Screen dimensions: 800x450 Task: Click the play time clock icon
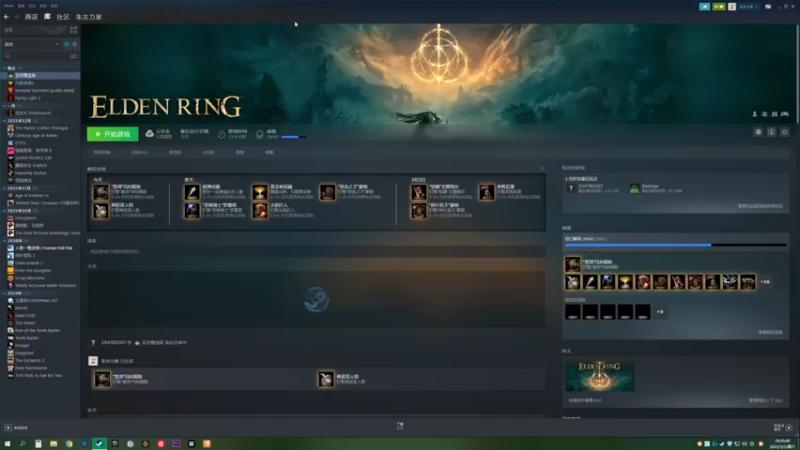[x=221, y=134]
